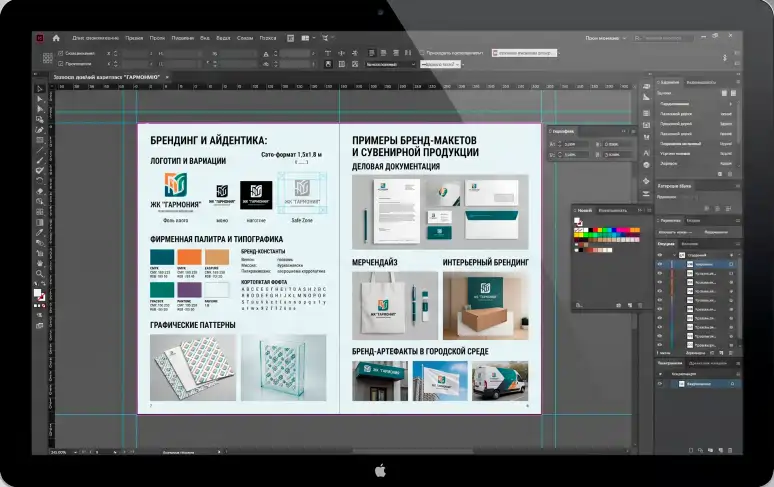The height and width of the screenshot is (487, 774).
Task: Open the zoom level dropdown in the status bar
Action: coord(75,451)
